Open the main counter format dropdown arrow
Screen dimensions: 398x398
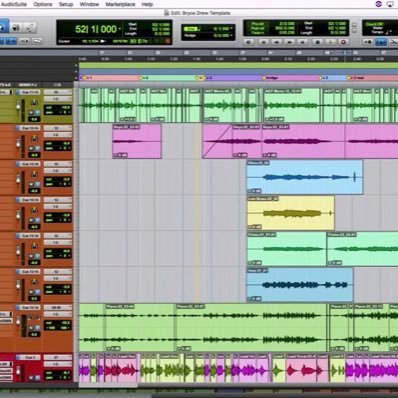tap(120, 29)
